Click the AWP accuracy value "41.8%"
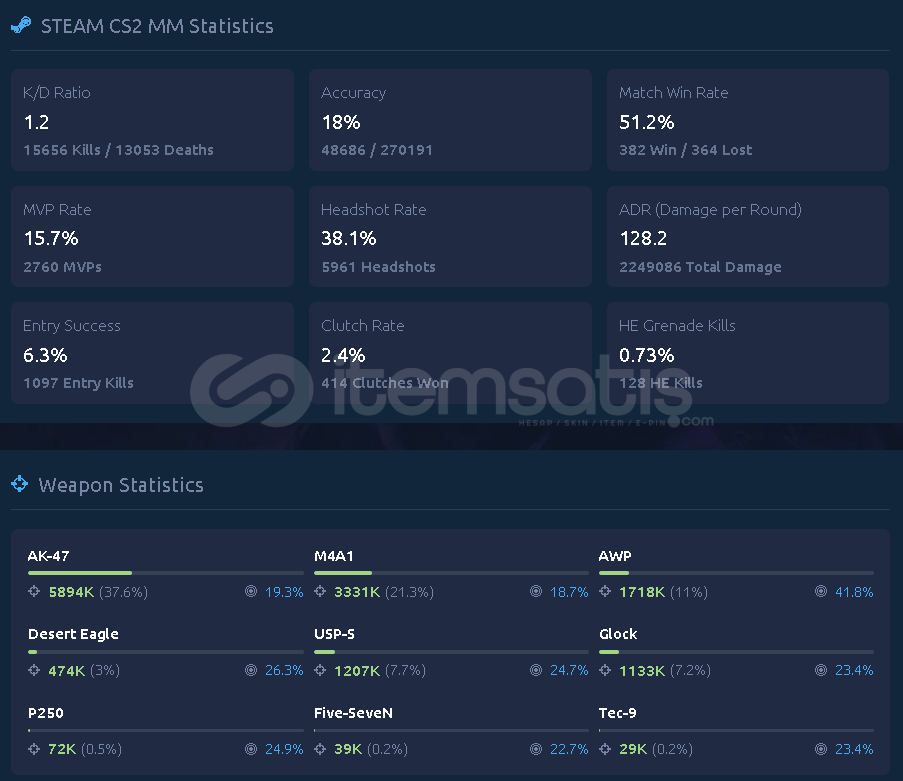 [x=854, y=592]
